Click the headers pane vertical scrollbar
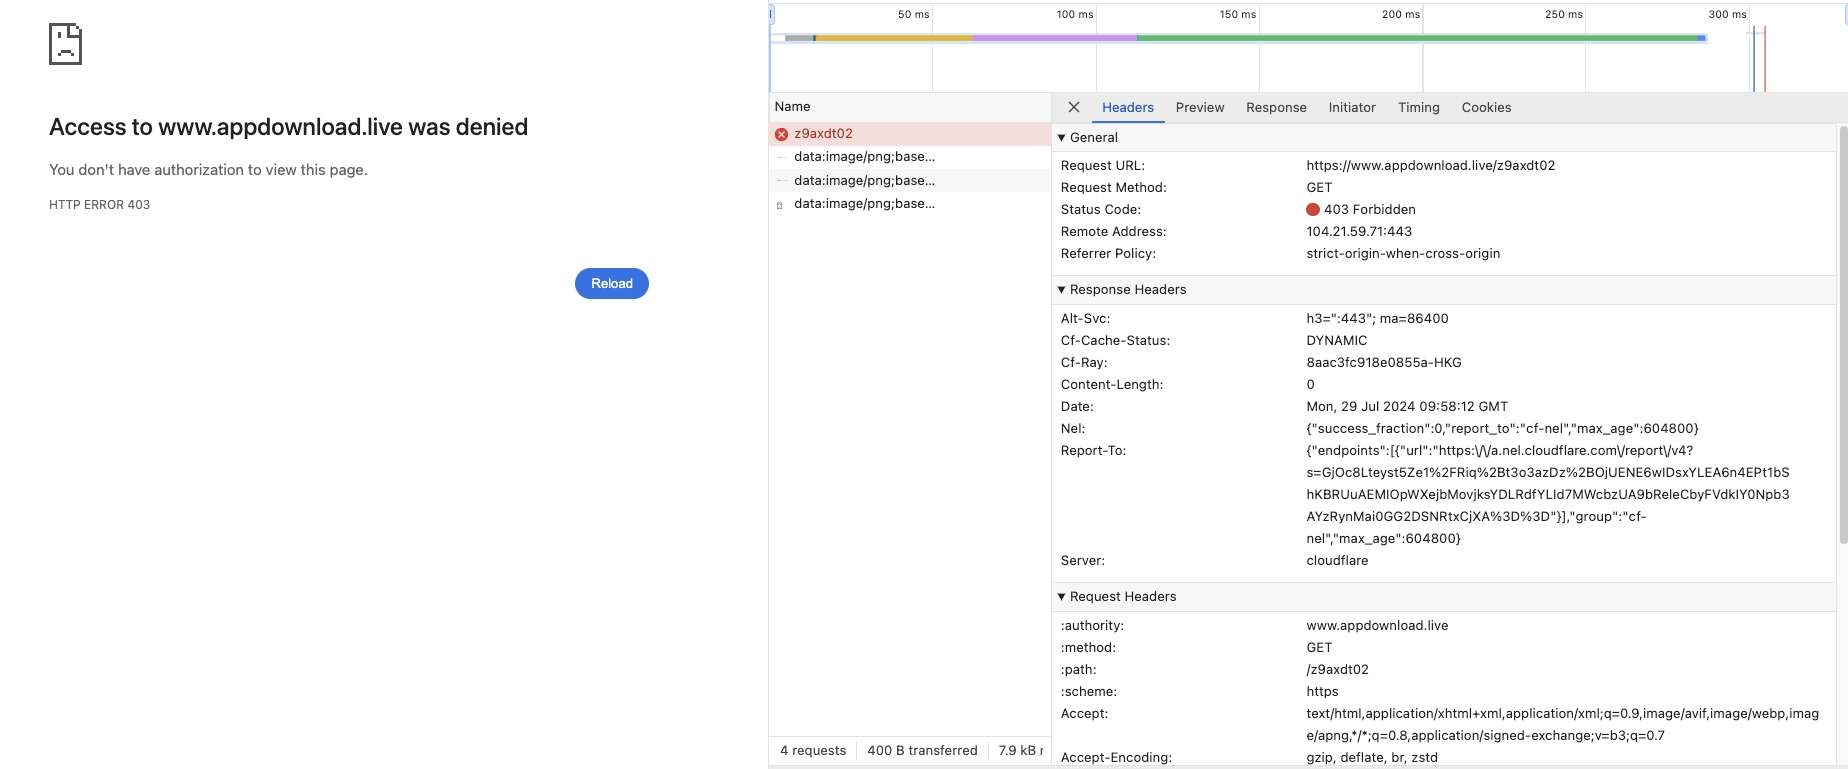The image size is (1848, 769). coord(1842,335)
